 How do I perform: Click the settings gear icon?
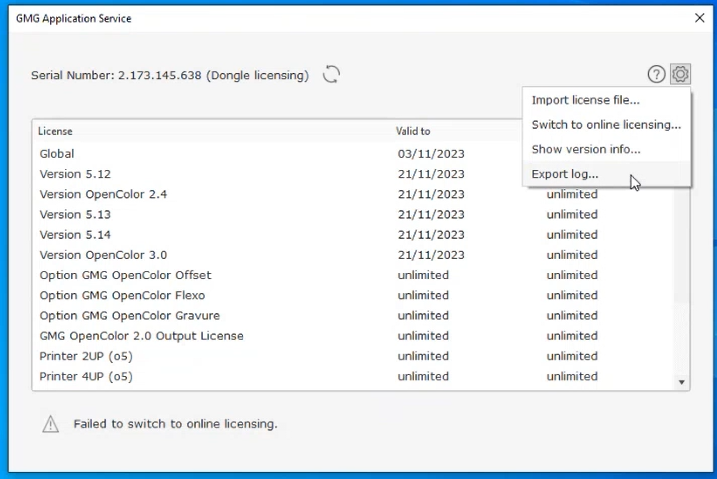pyautogui.click(x=680, y=74)
